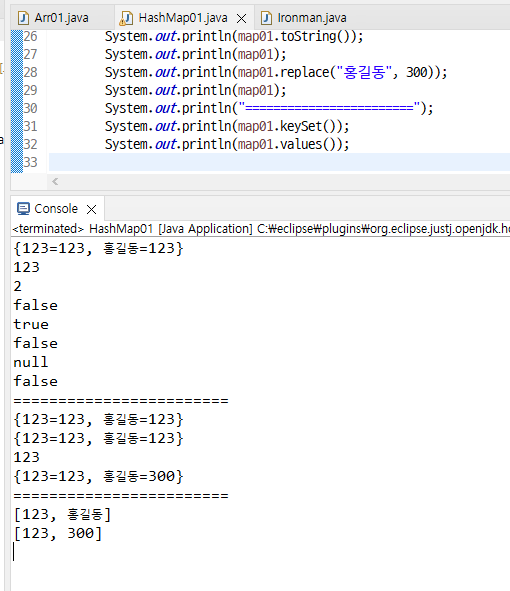The height and width of the screenshot is (591, 510).
Task: Click the Console monitor icon
Action: pos(23,208)
